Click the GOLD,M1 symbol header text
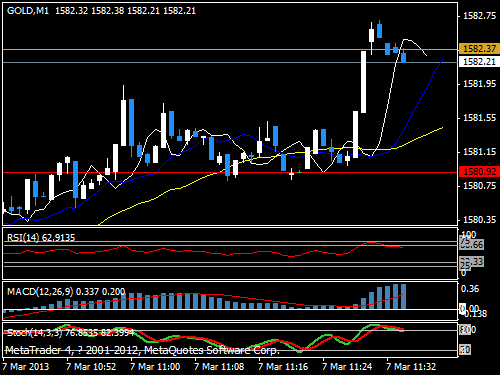This screenshot has height=375, width=500. pyautogui.click(x=28, y=11)
